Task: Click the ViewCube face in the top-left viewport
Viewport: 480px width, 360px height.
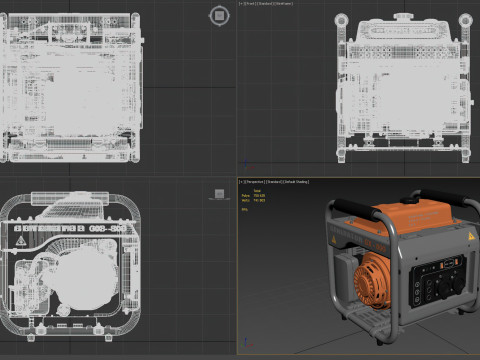Action: [219, 15]
